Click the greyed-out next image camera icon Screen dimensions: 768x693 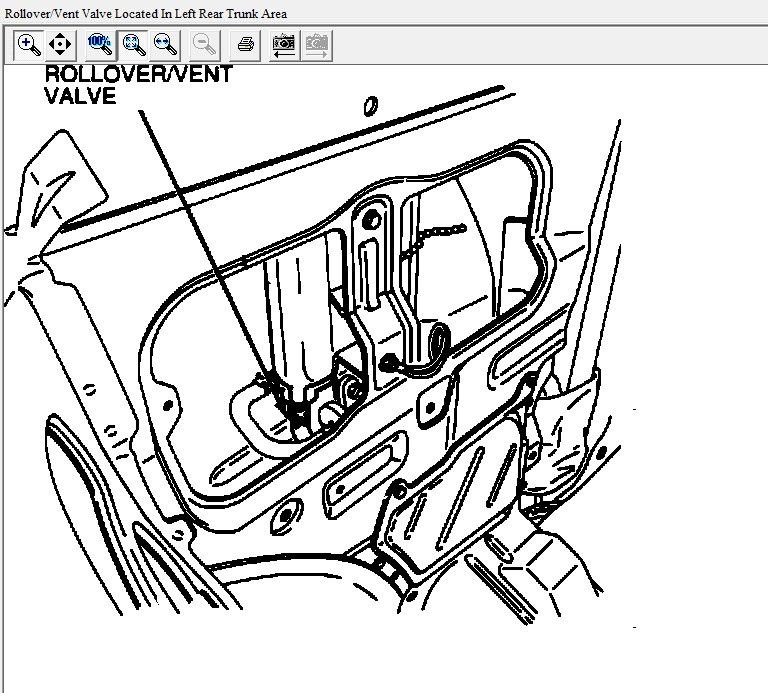[317, 44]
